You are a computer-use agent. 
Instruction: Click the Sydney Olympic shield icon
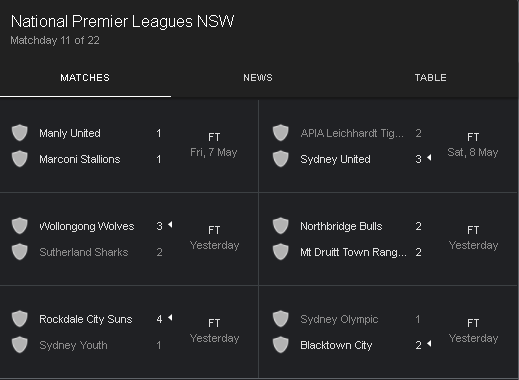point(281,319)
